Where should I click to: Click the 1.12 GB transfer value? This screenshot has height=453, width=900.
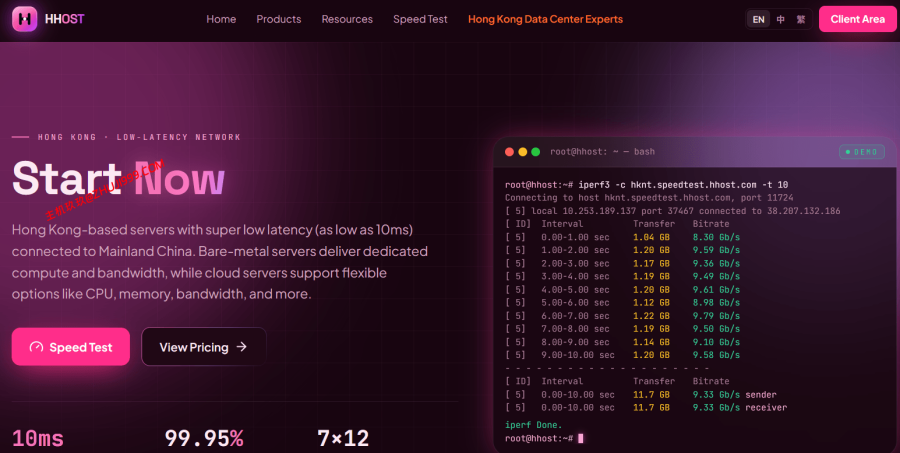(651, 303)
